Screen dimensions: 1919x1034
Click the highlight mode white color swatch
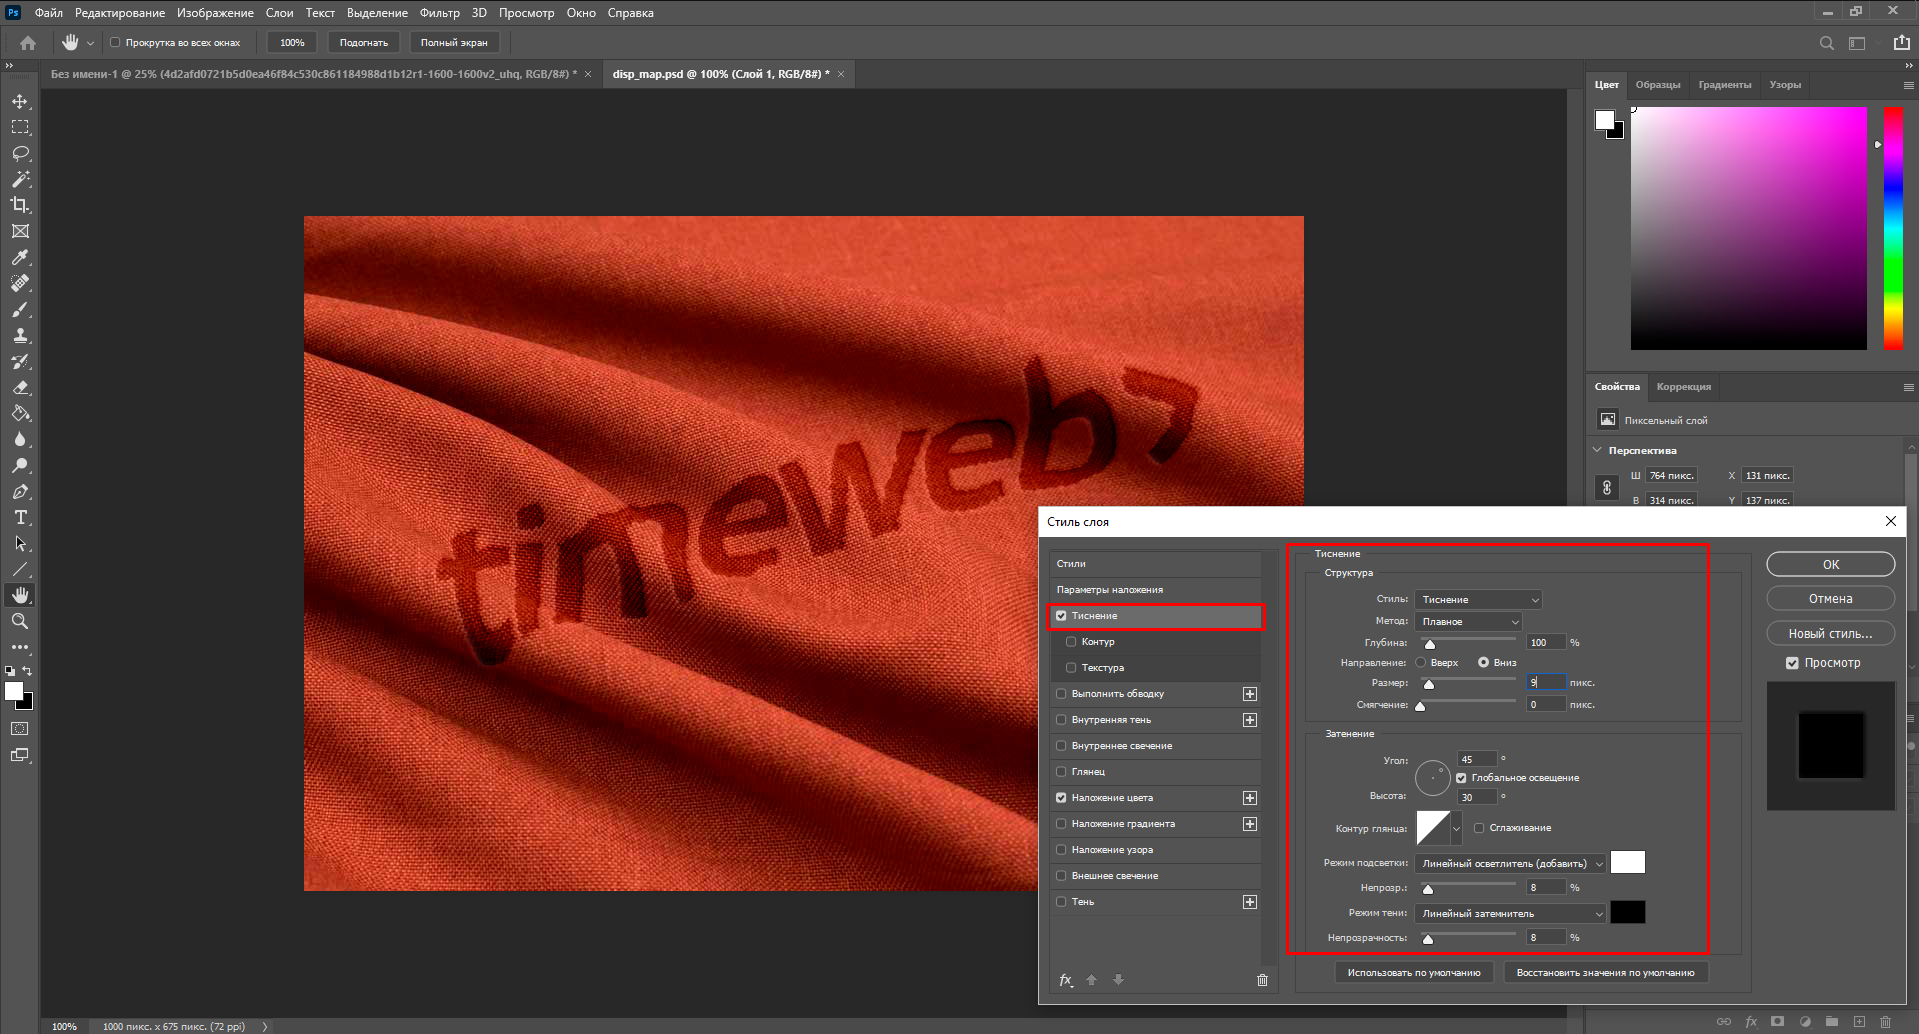[1628, 862]
